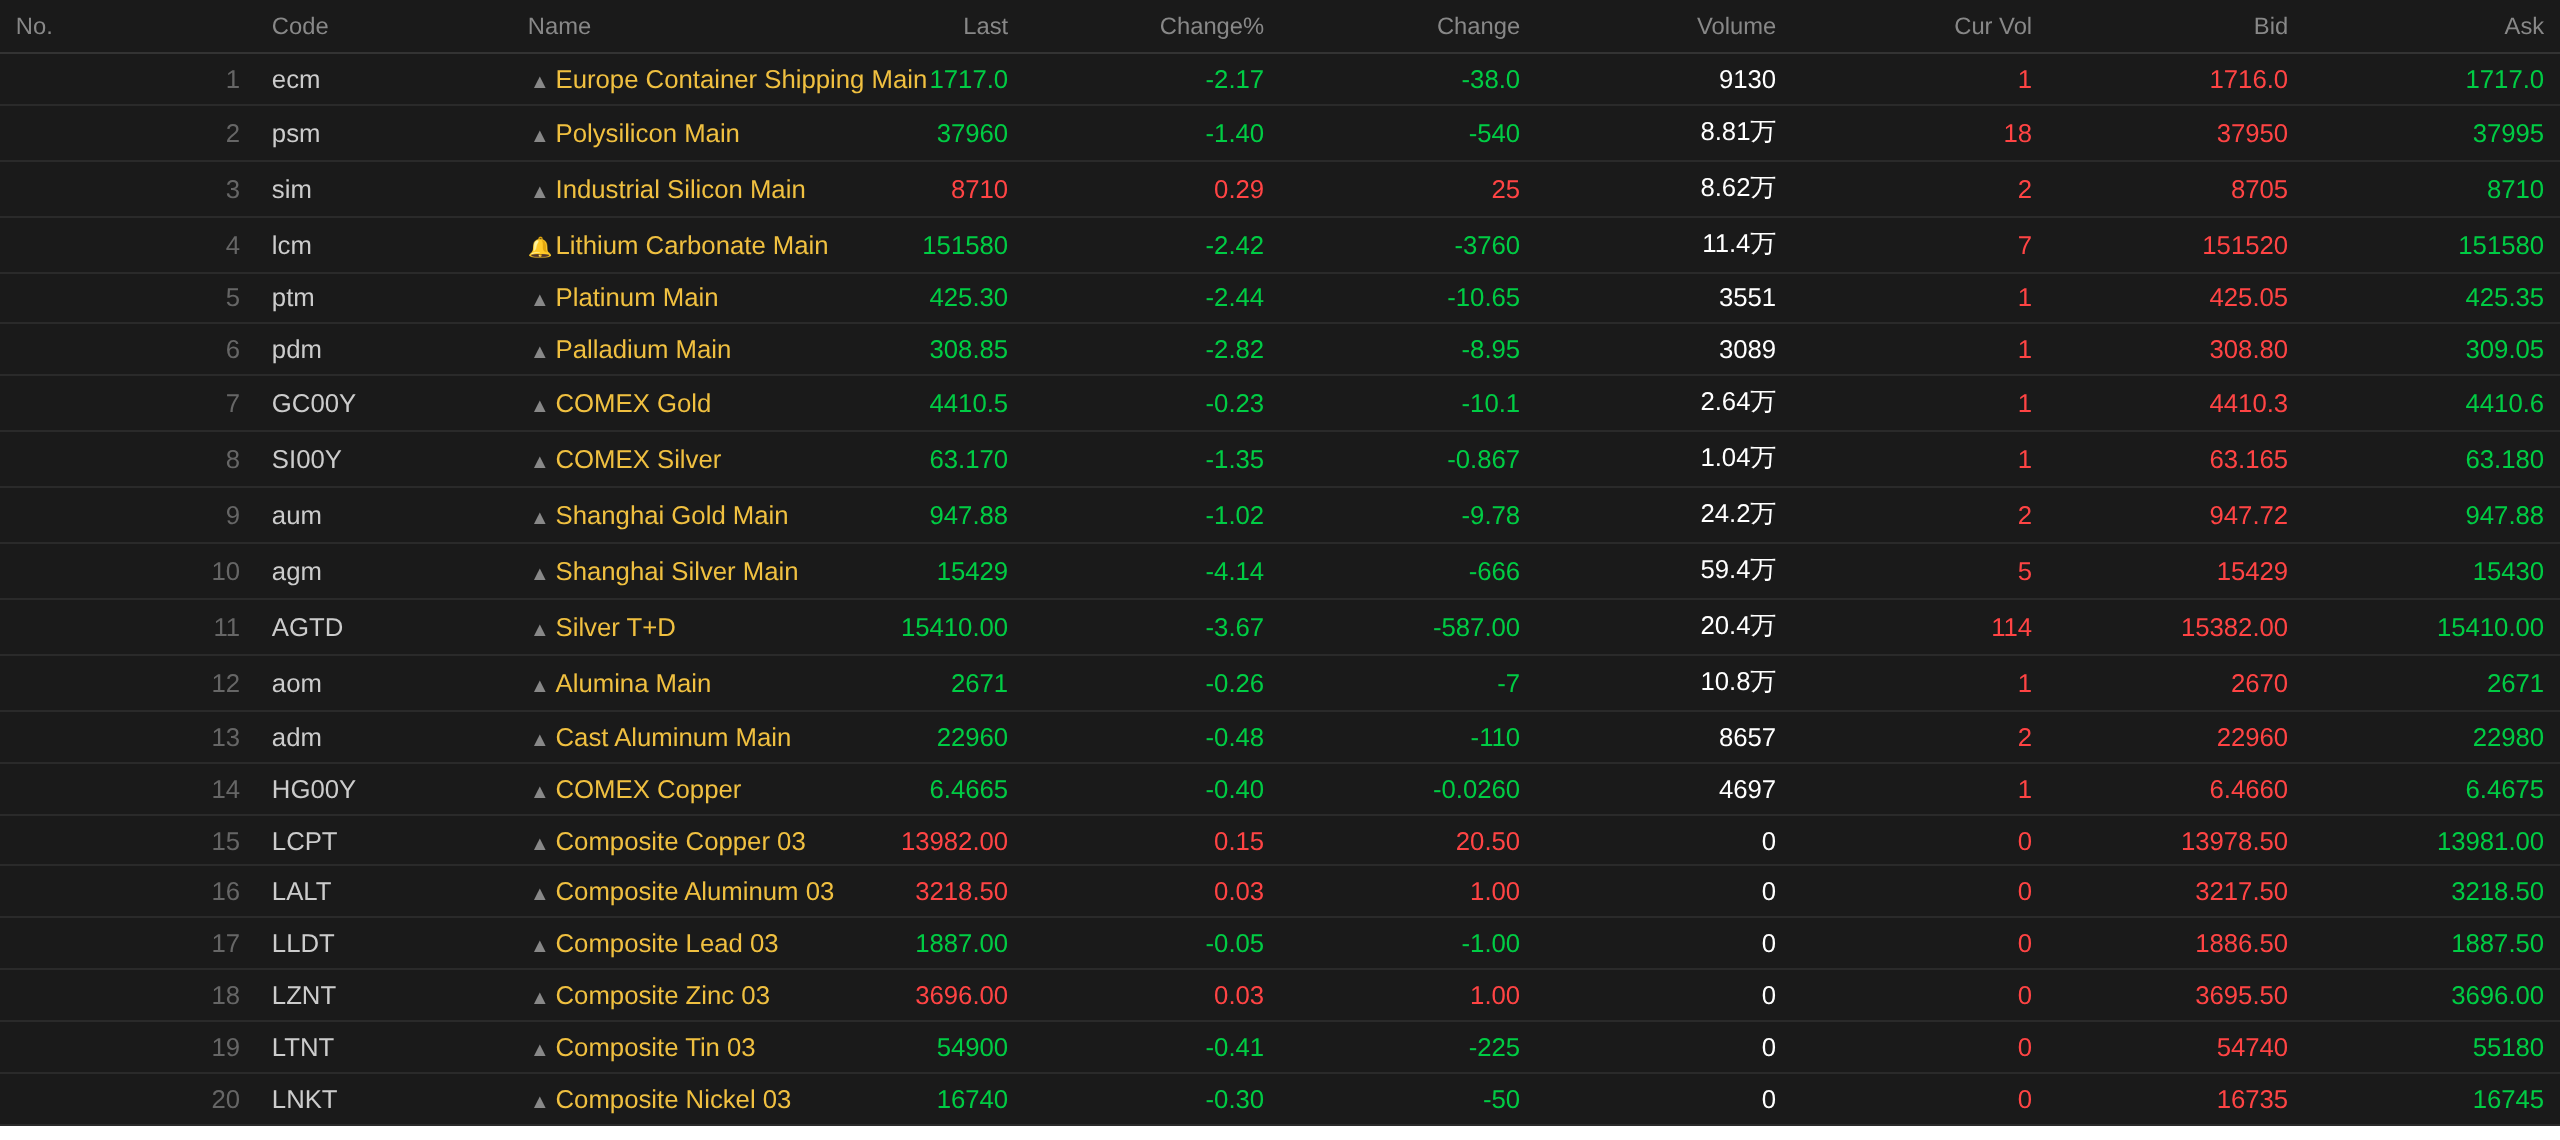Select the code cell LCPT
This screenshot has width=2560, height=1140.
[x=304, y=841]
